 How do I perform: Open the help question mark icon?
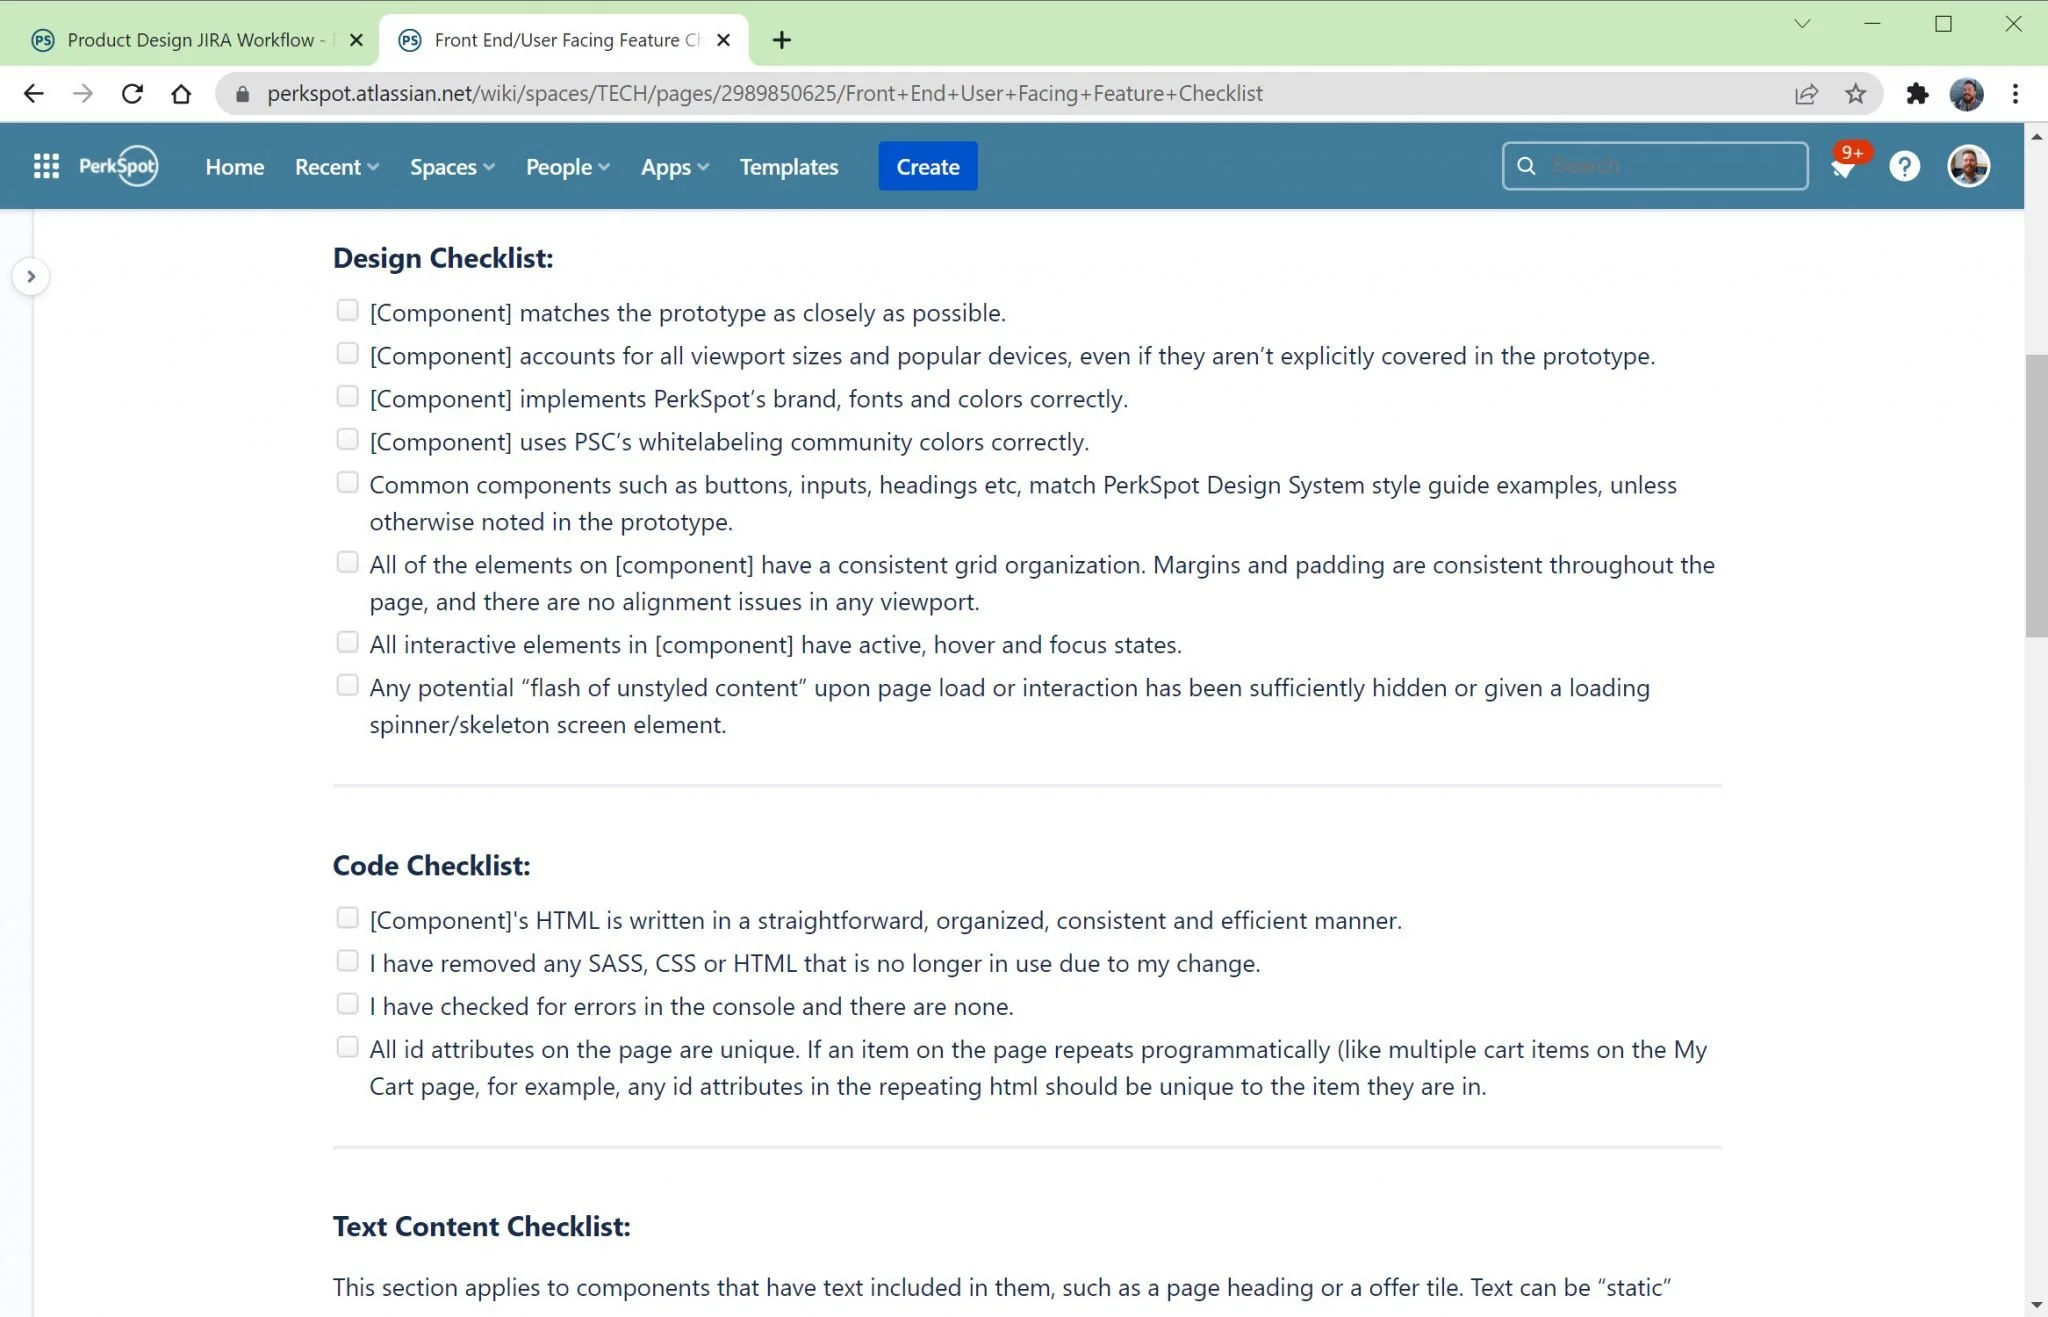click(1904, 166)
